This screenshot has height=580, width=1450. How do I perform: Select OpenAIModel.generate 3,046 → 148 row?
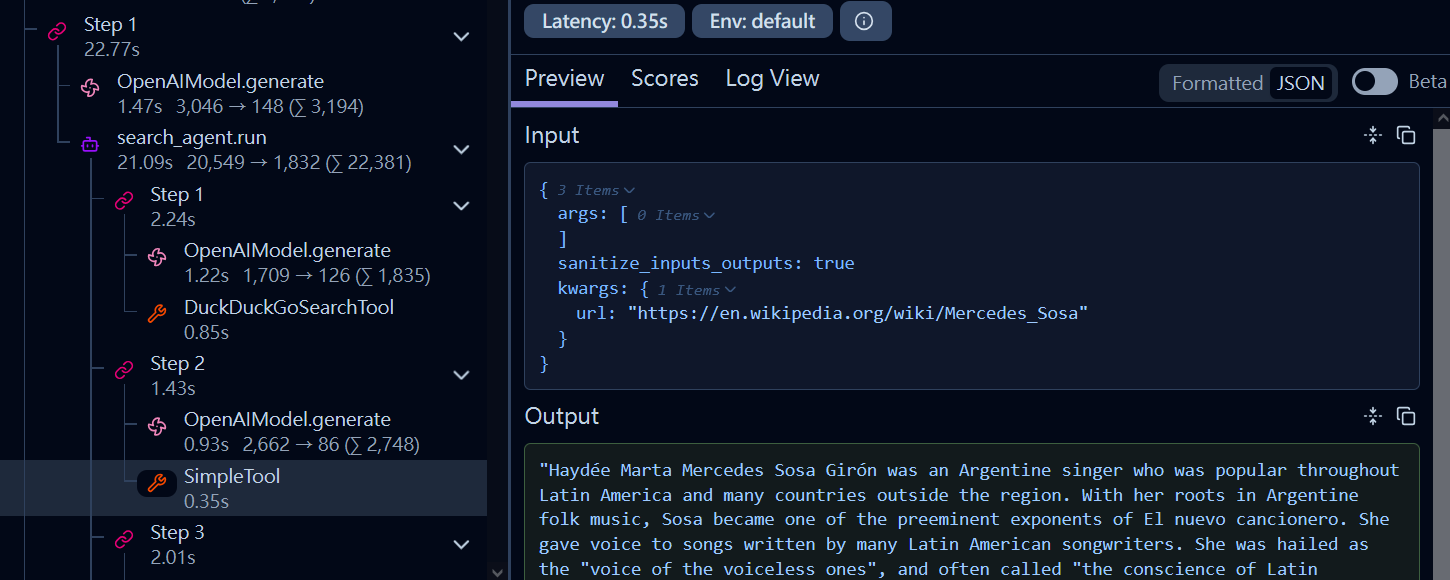pos(243,93)
